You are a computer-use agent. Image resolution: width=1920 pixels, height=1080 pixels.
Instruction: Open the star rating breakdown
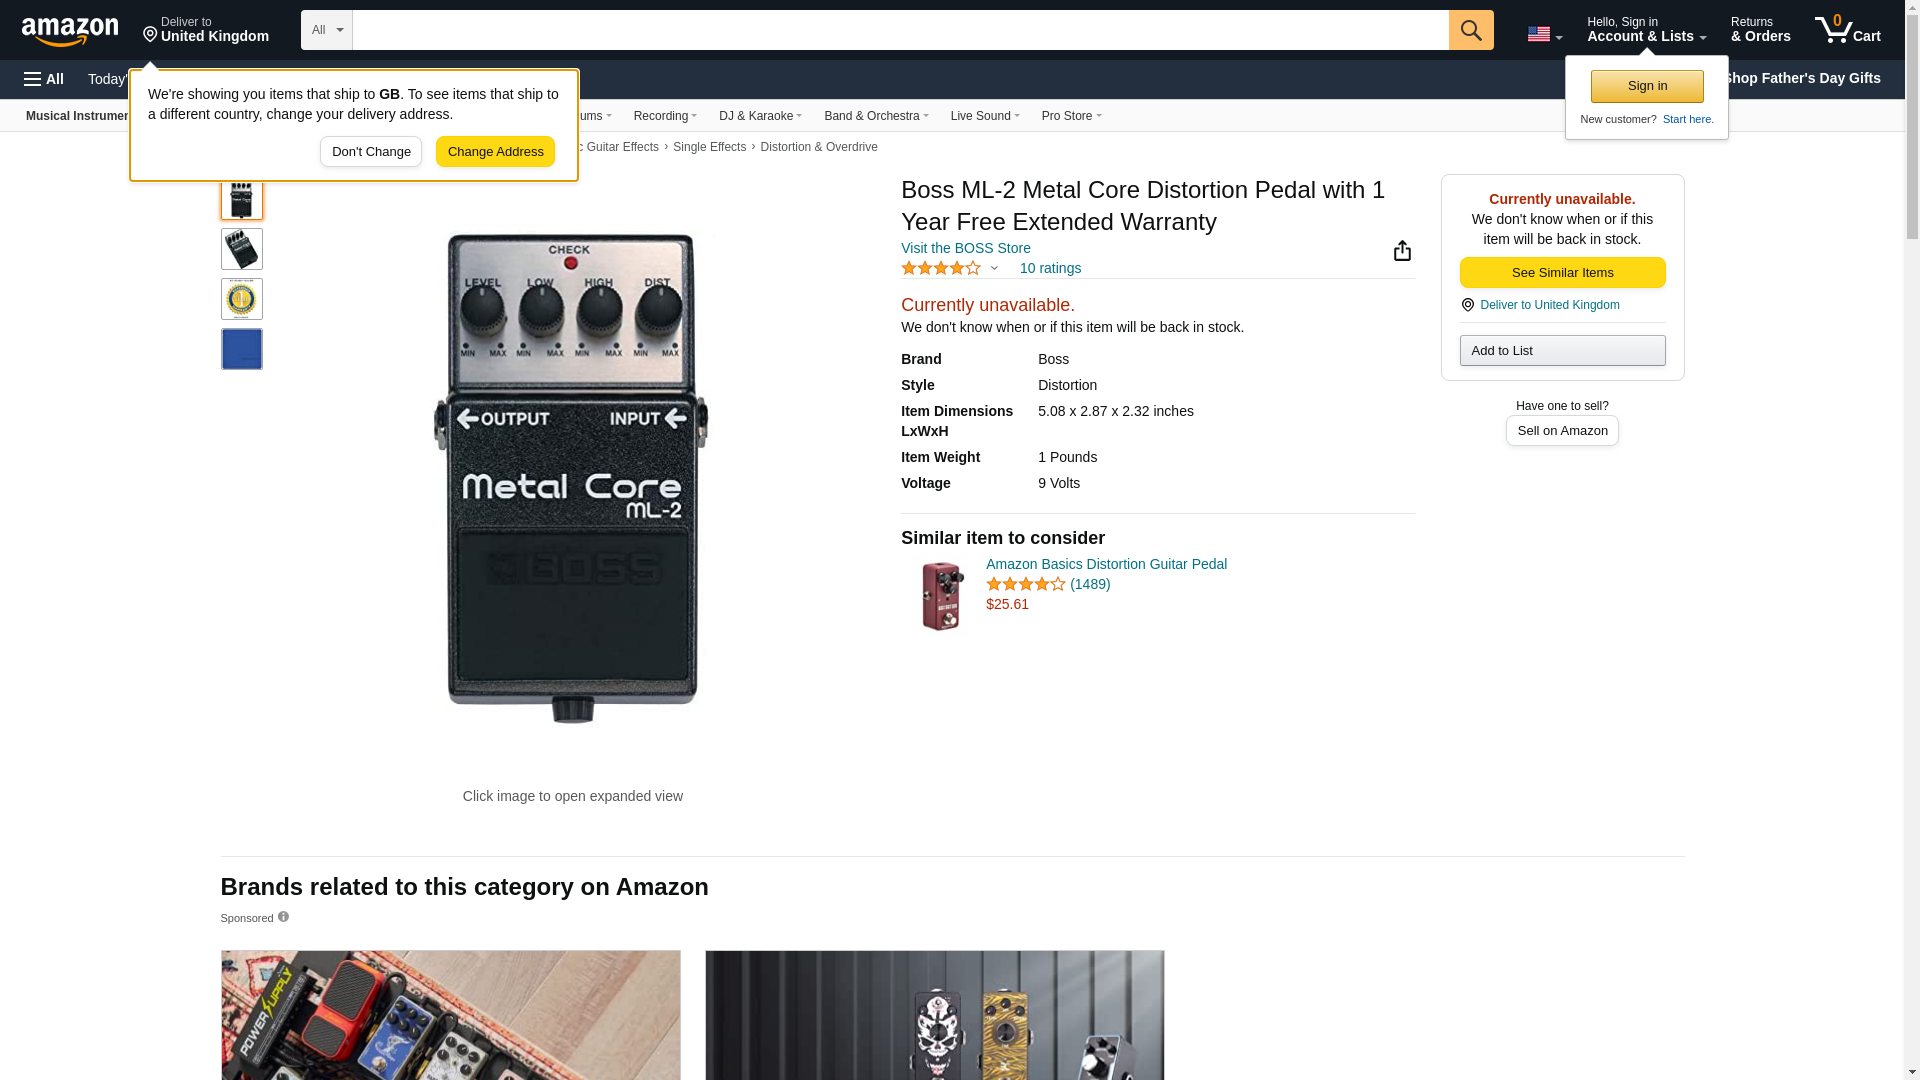click(950, 268)
